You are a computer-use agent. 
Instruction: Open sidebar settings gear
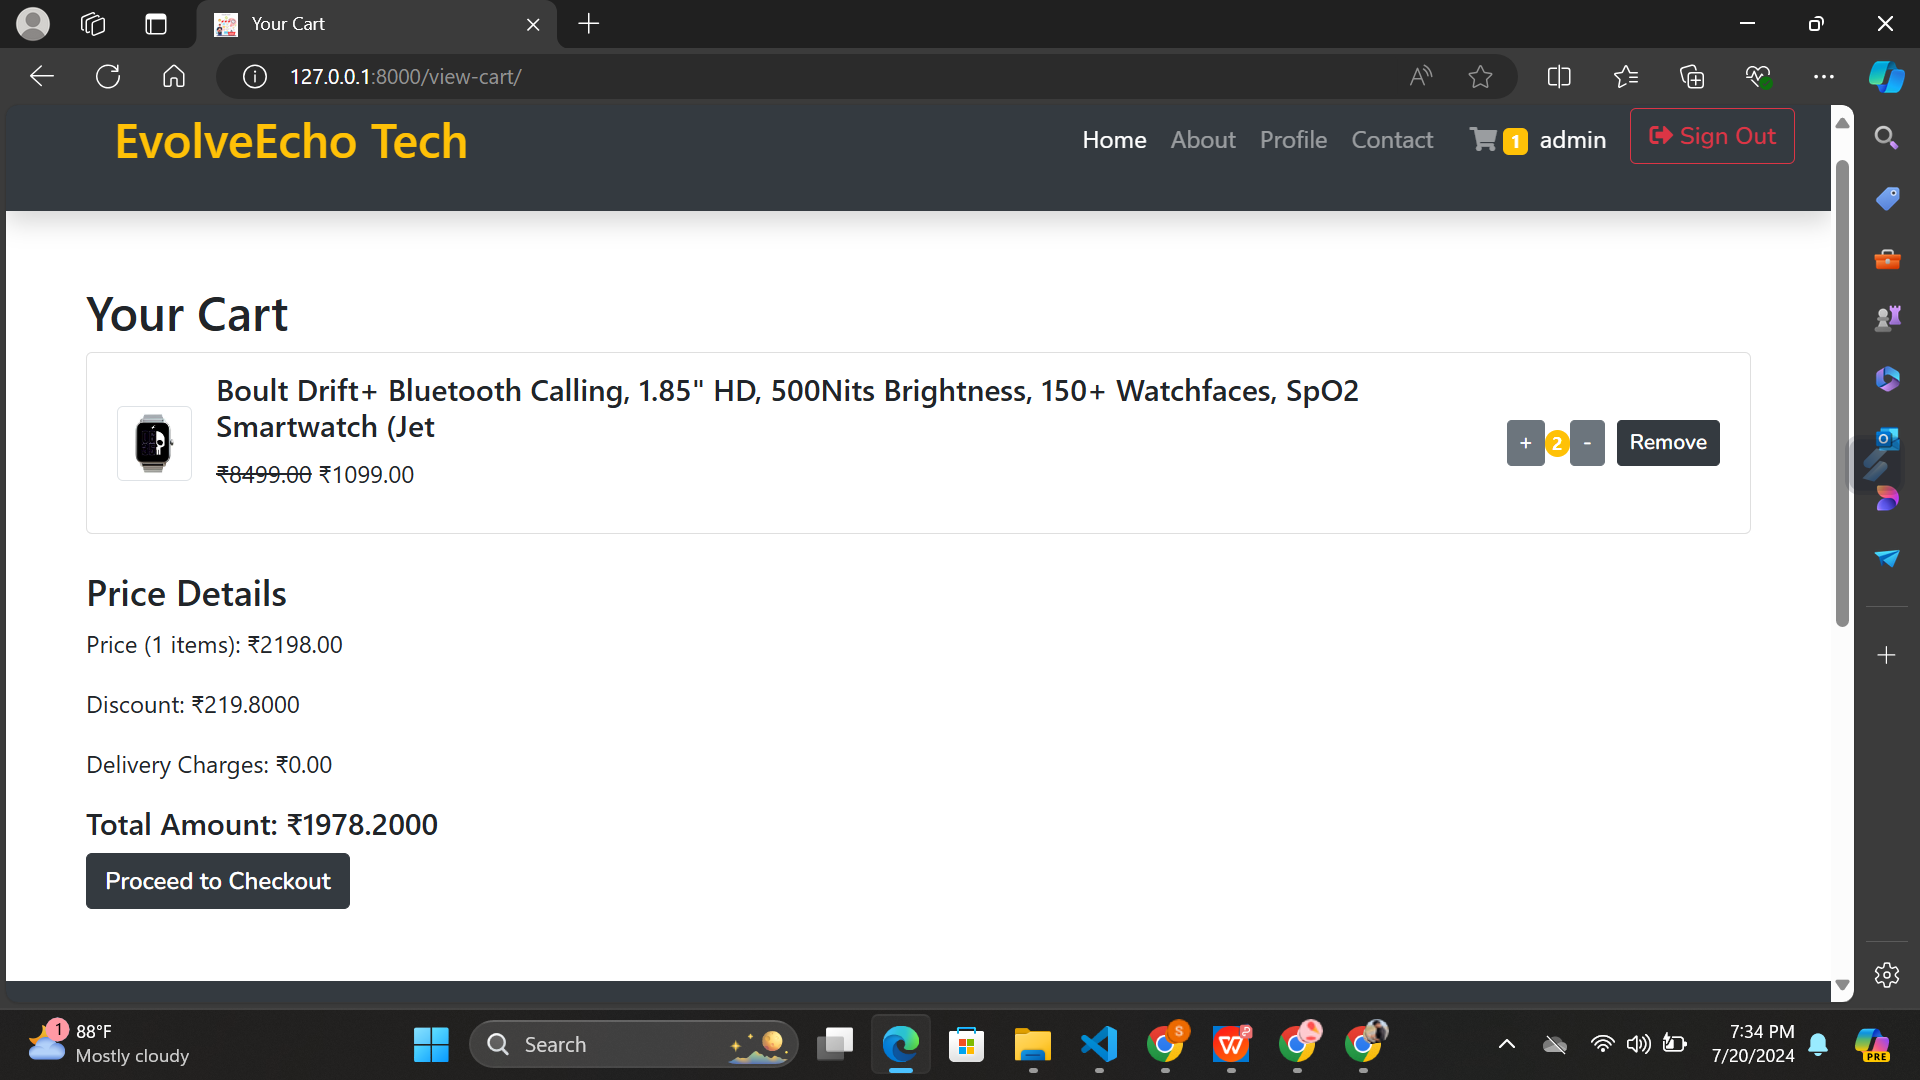tap(1887, 975)
